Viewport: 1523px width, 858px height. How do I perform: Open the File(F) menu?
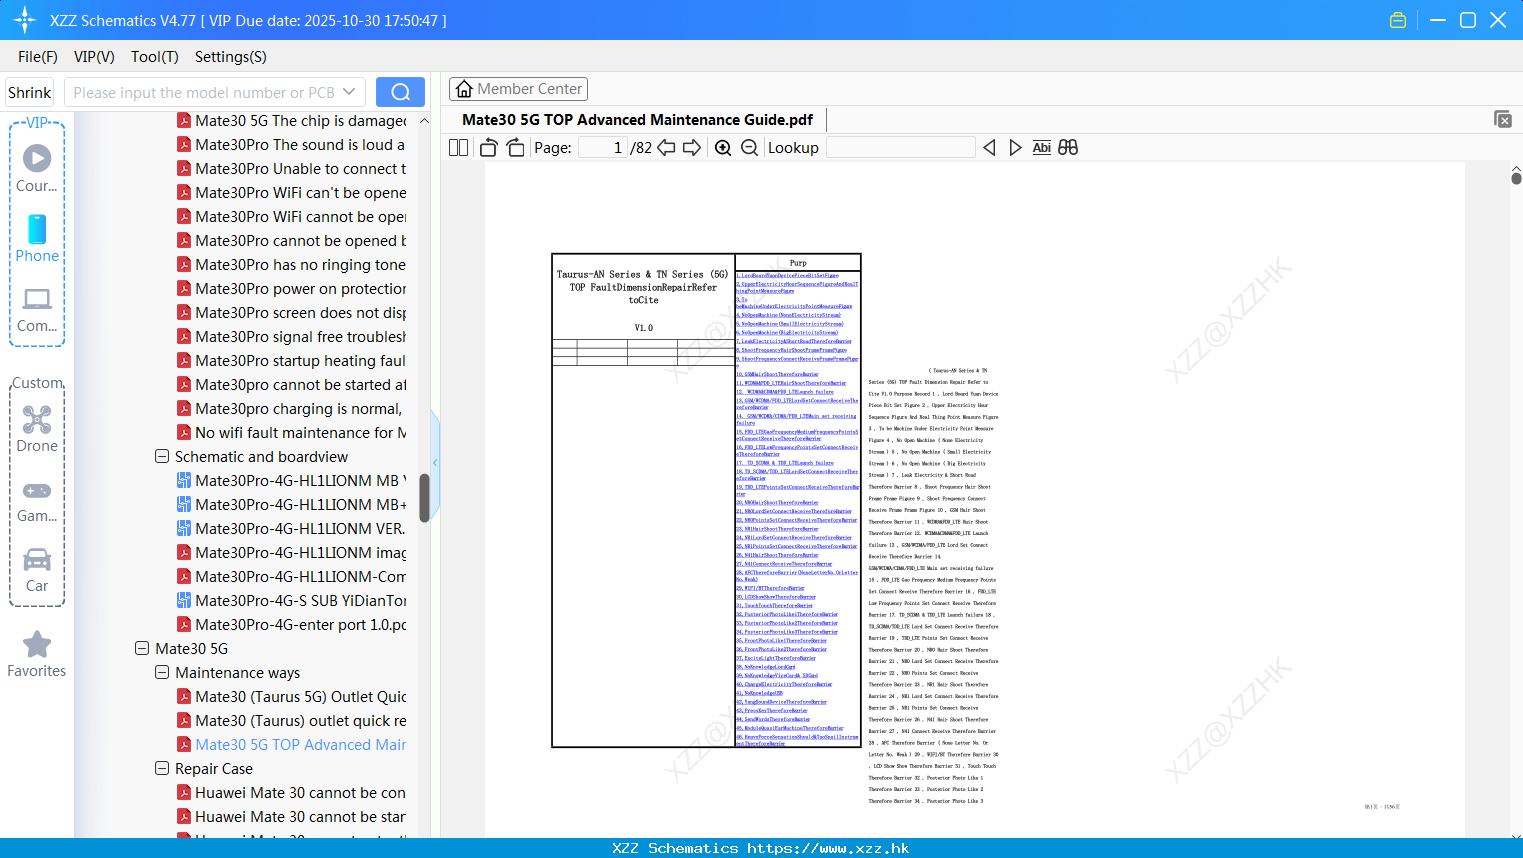pyautogui.click(x=38, y=57)
